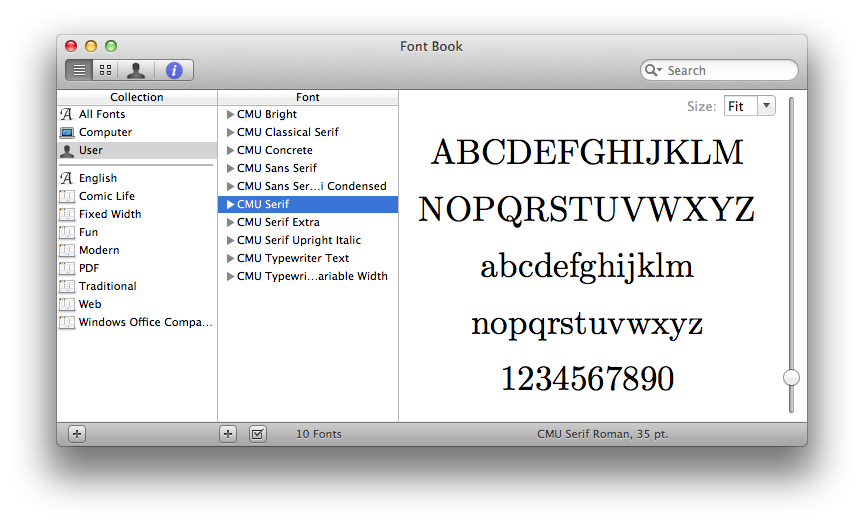Expand the selected CMU Serif family
Screen dimensions: 864x525
230,204
